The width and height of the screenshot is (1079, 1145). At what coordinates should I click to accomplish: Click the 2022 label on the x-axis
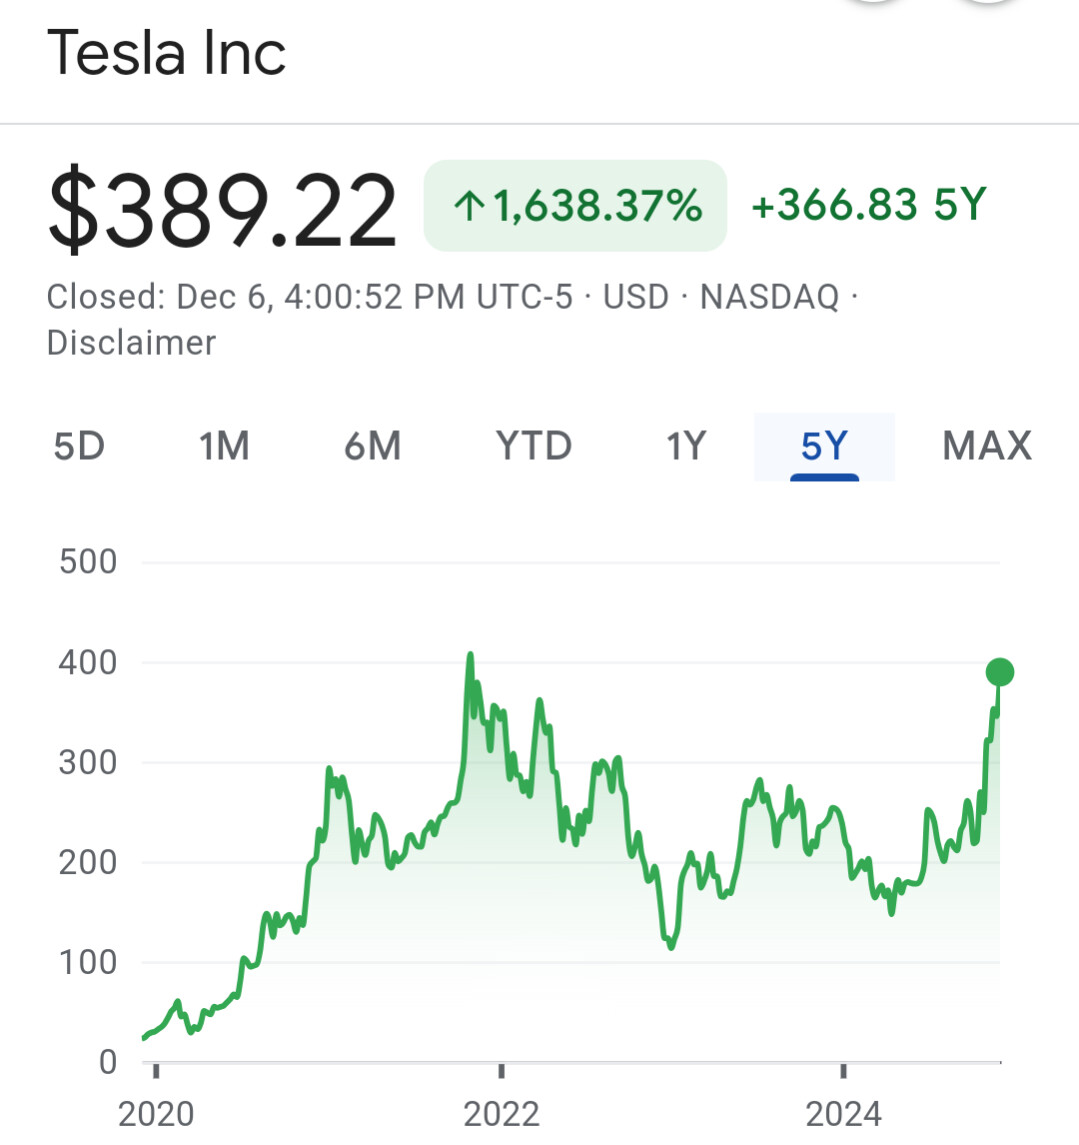coord(501,1113)
